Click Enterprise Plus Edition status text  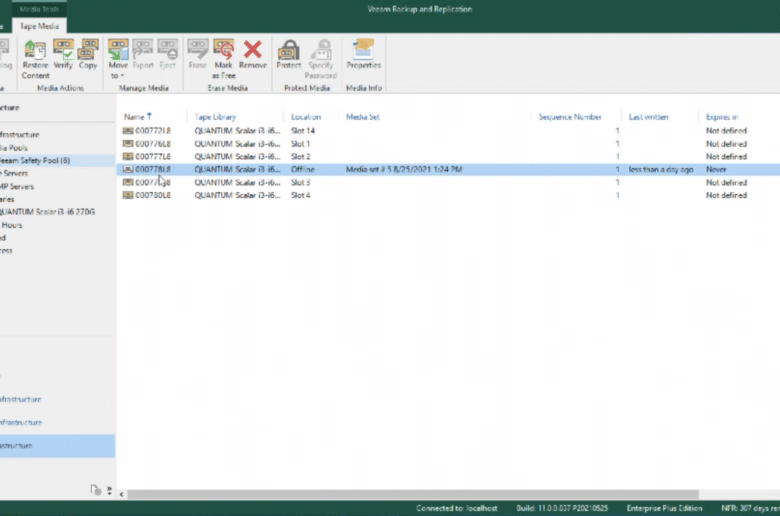pyautogui.click(x=665, y=508)
